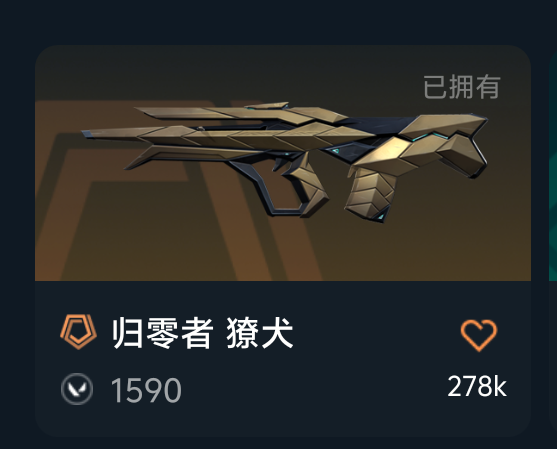Click the orange pentagon tier icon
Viewport: 557px width, 449px height.
tap(79, 331)
